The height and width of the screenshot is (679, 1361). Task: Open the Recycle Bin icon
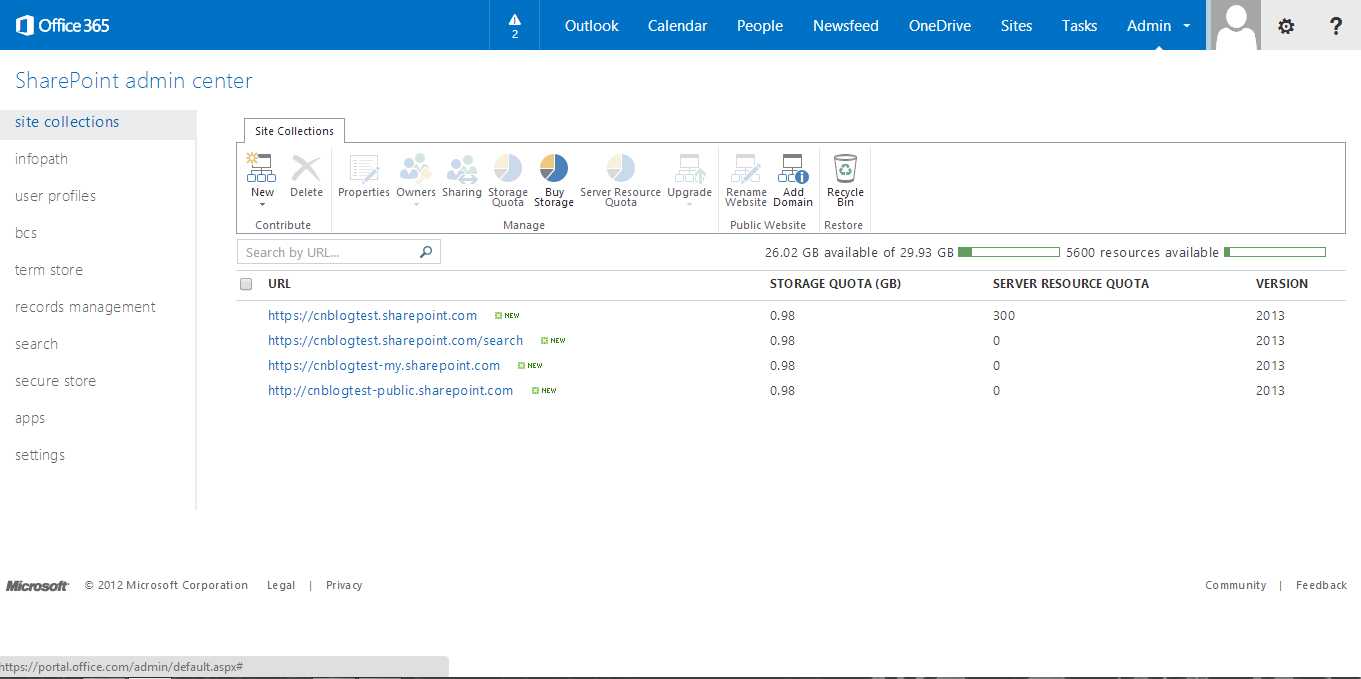845,168
